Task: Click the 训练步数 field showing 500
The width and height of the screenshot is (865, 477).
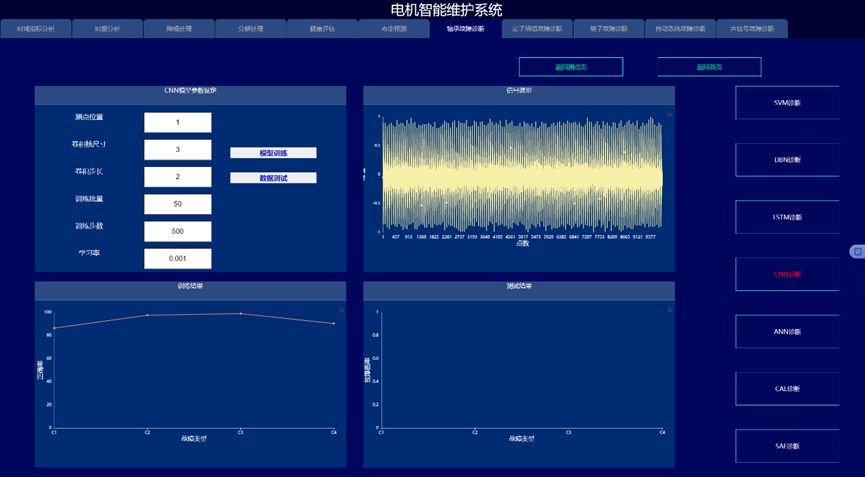Action: pyautogui.click(x=177, y=231)
